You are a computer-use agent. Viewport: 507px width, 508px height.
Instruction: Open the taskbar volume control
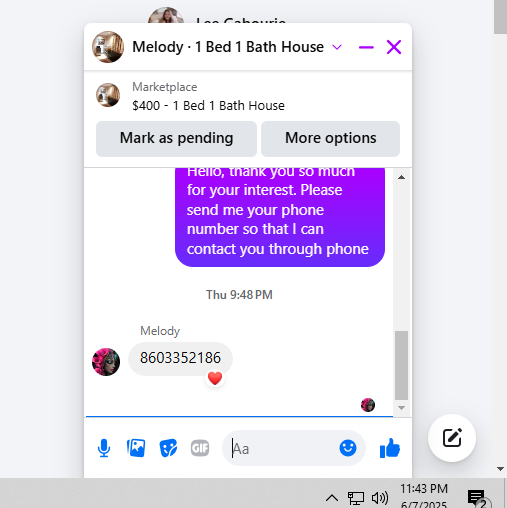pyautogui.click(x=380, y=498)
